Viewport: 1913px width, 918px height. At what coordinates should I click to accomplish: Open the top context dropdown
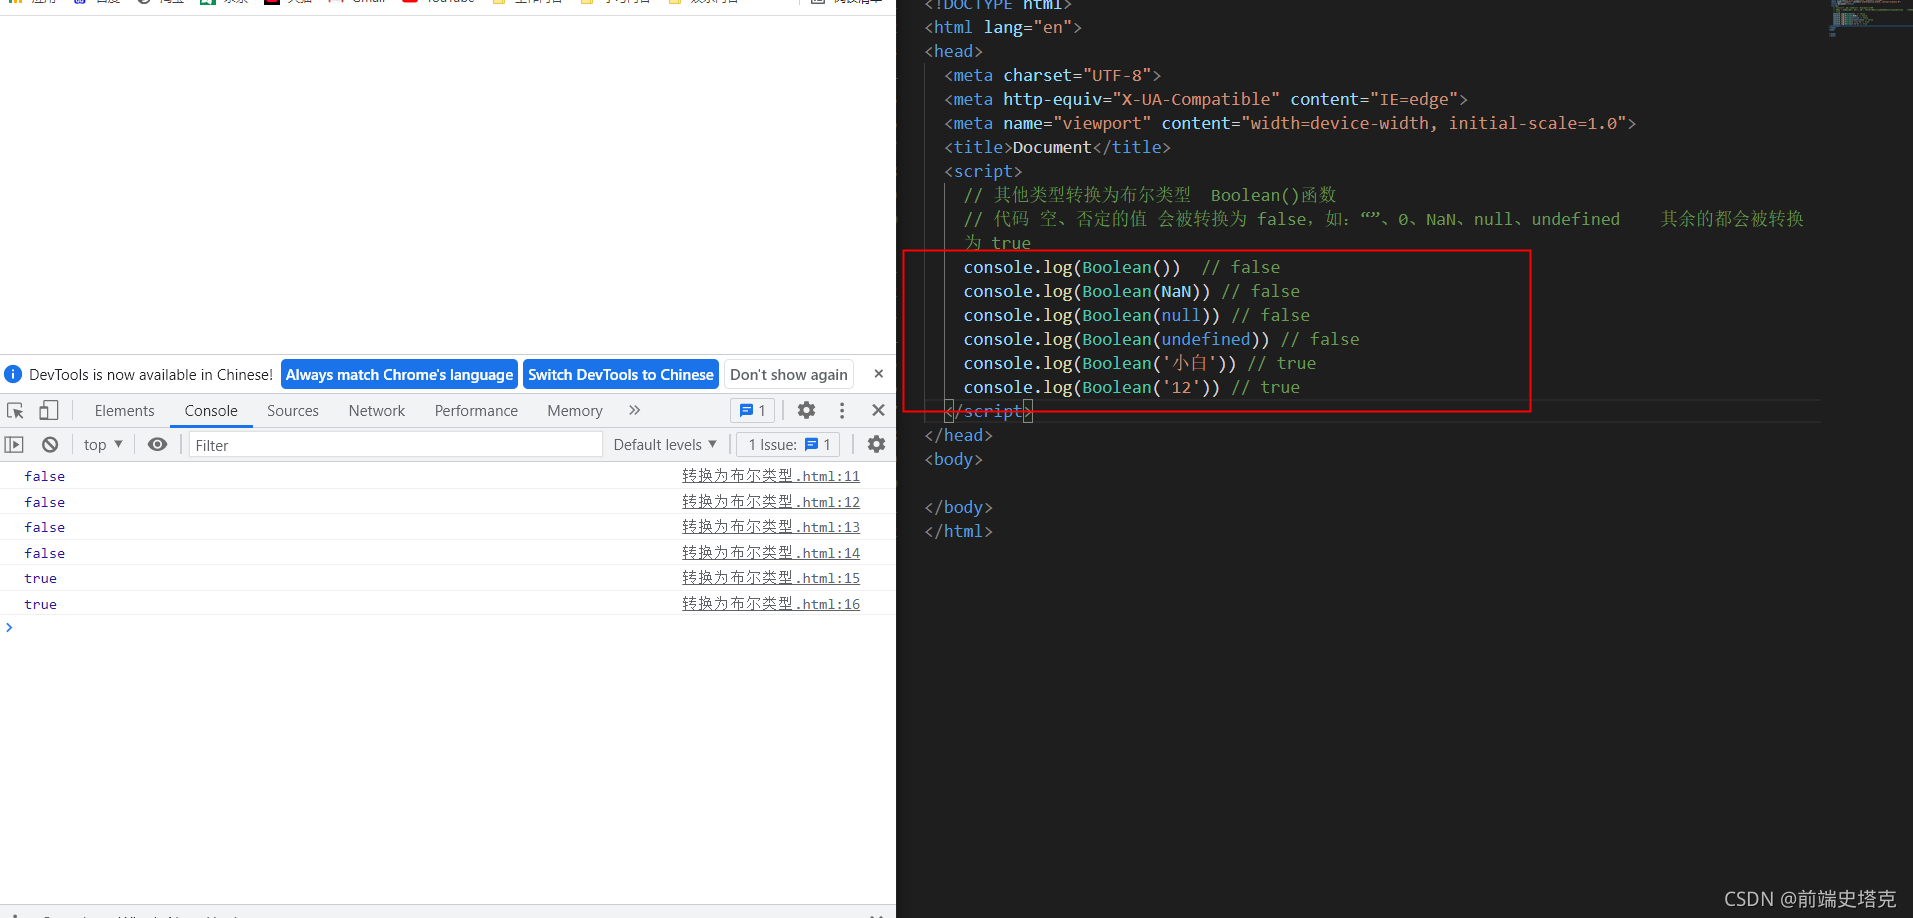(x=103, y=445)
